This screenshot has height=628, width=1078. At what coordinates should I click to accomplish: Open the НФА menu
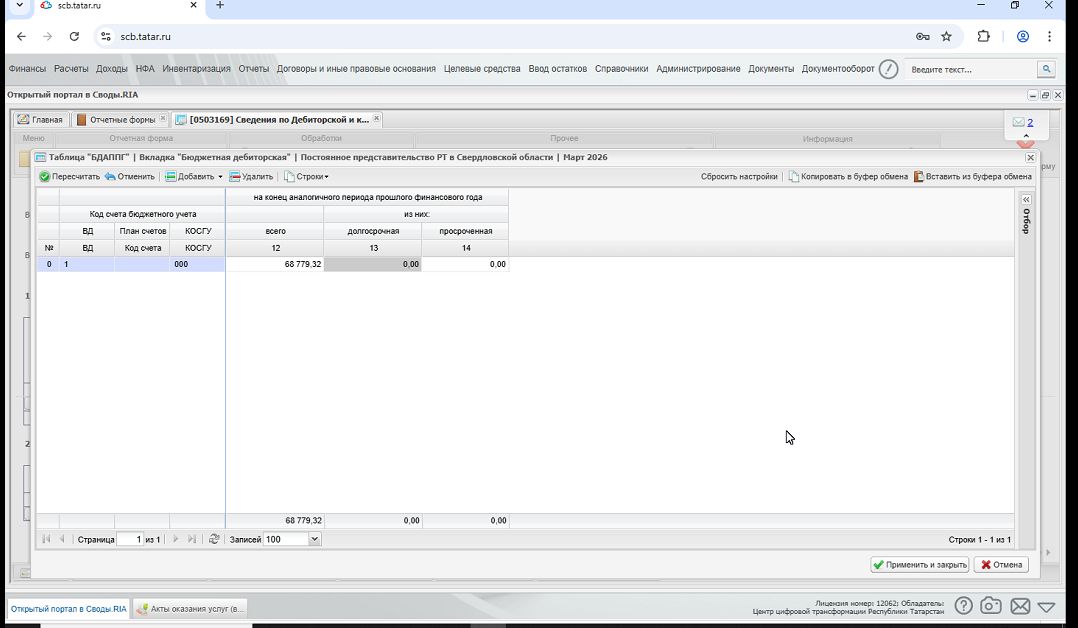click(x=145, y=69)
